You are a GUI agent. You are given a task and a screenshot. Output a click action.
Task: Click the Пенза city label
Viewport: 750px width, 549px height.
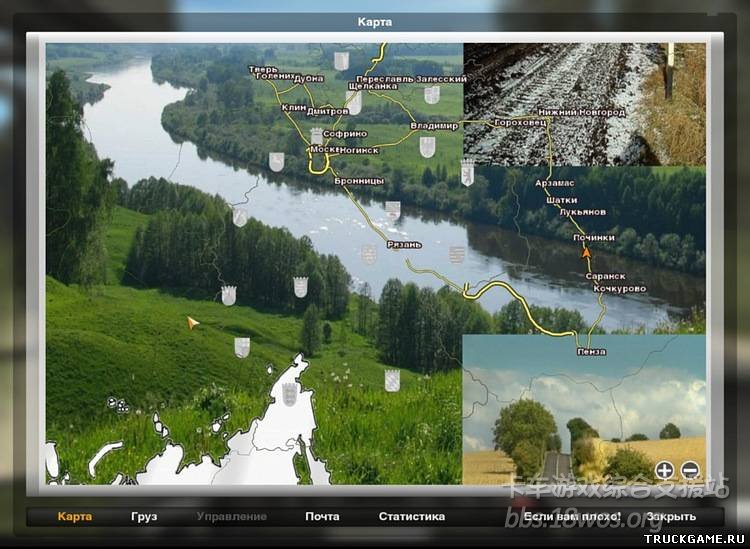592,351
